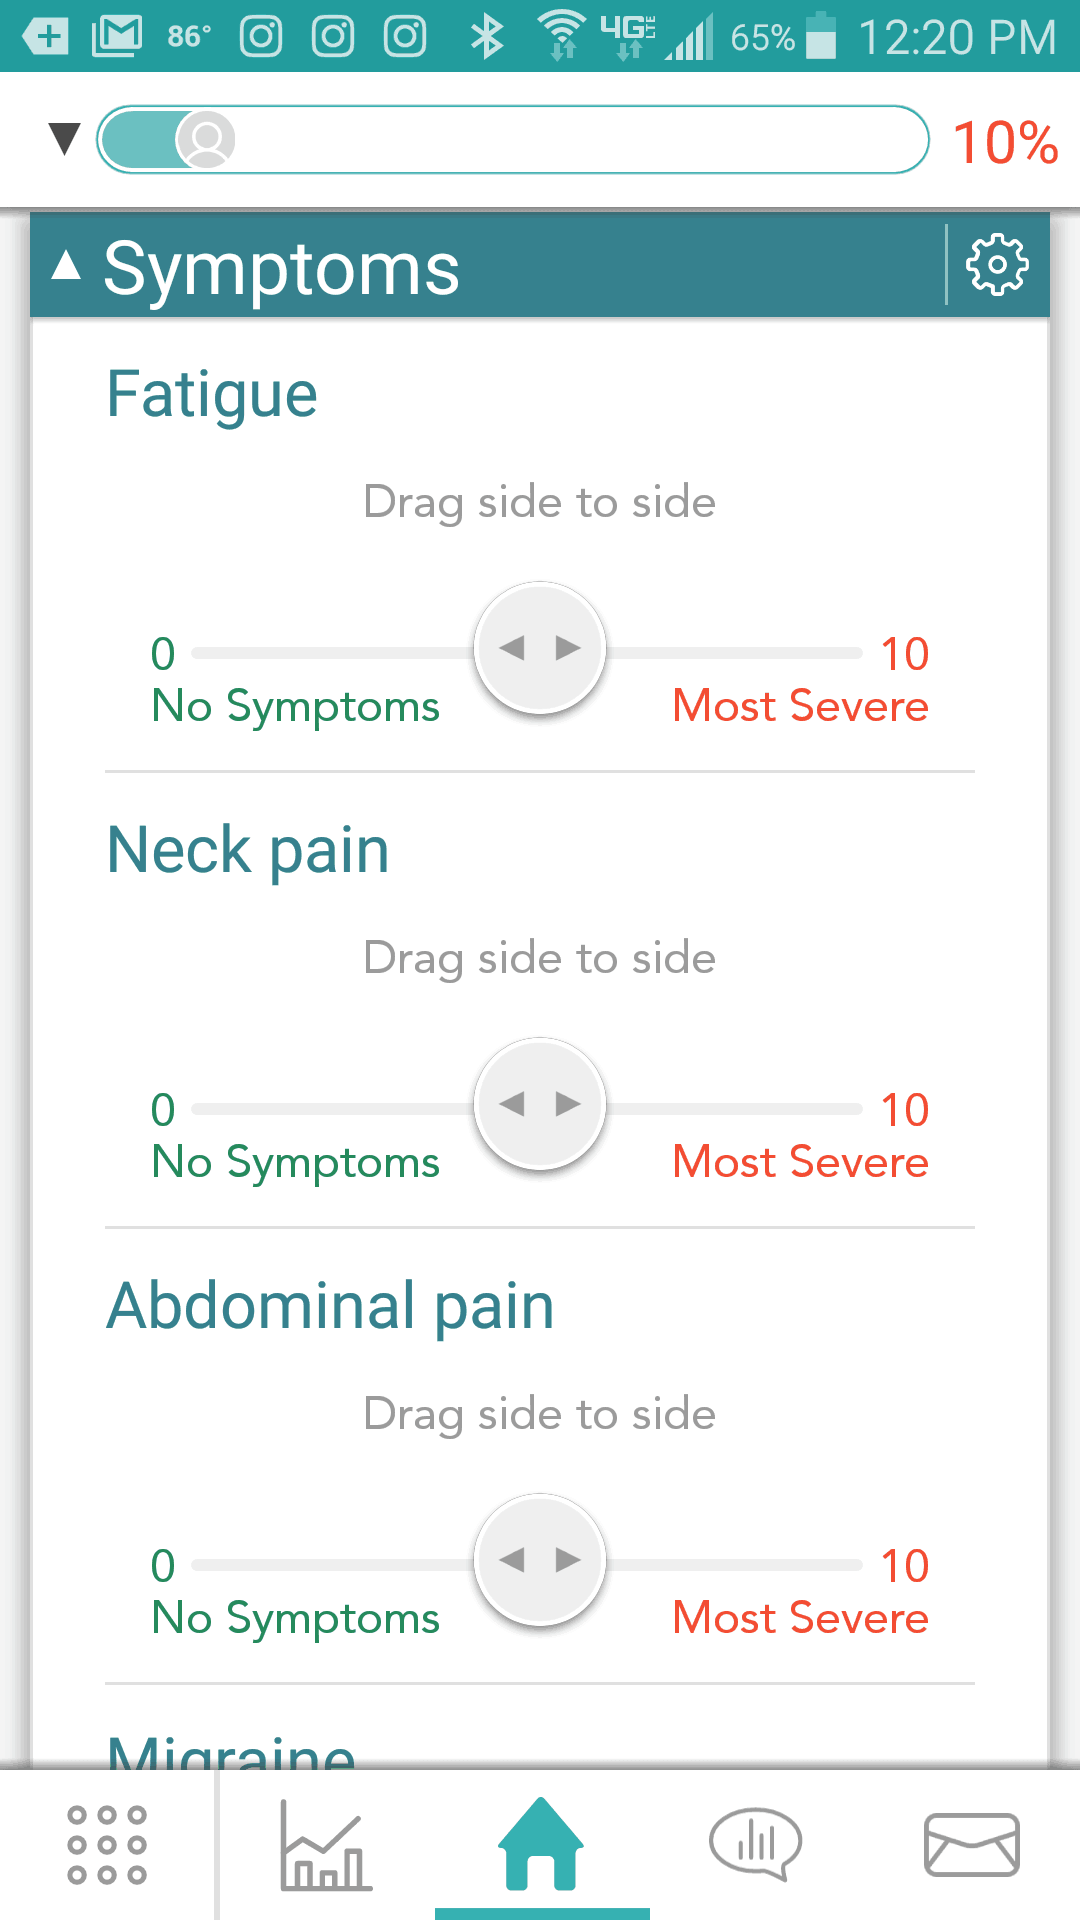The height and width of the screenshot is (1920, 1080).
Task: Select the Fatigue symptom heading
Action: coord(212,392)
